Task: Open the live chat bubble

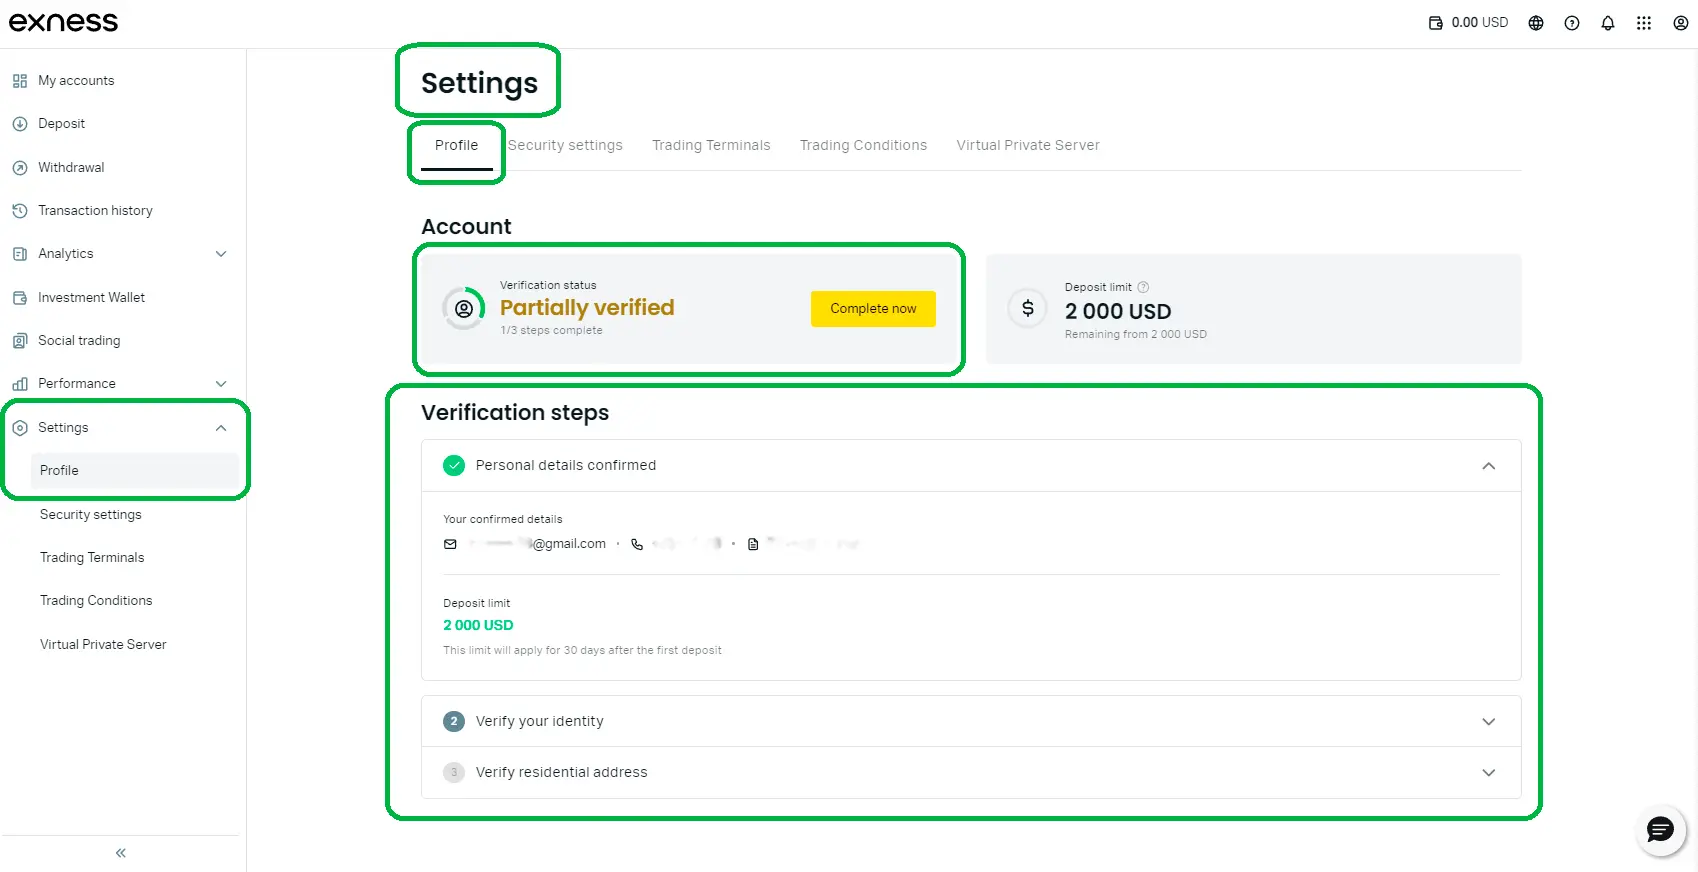Action: 1660,830
